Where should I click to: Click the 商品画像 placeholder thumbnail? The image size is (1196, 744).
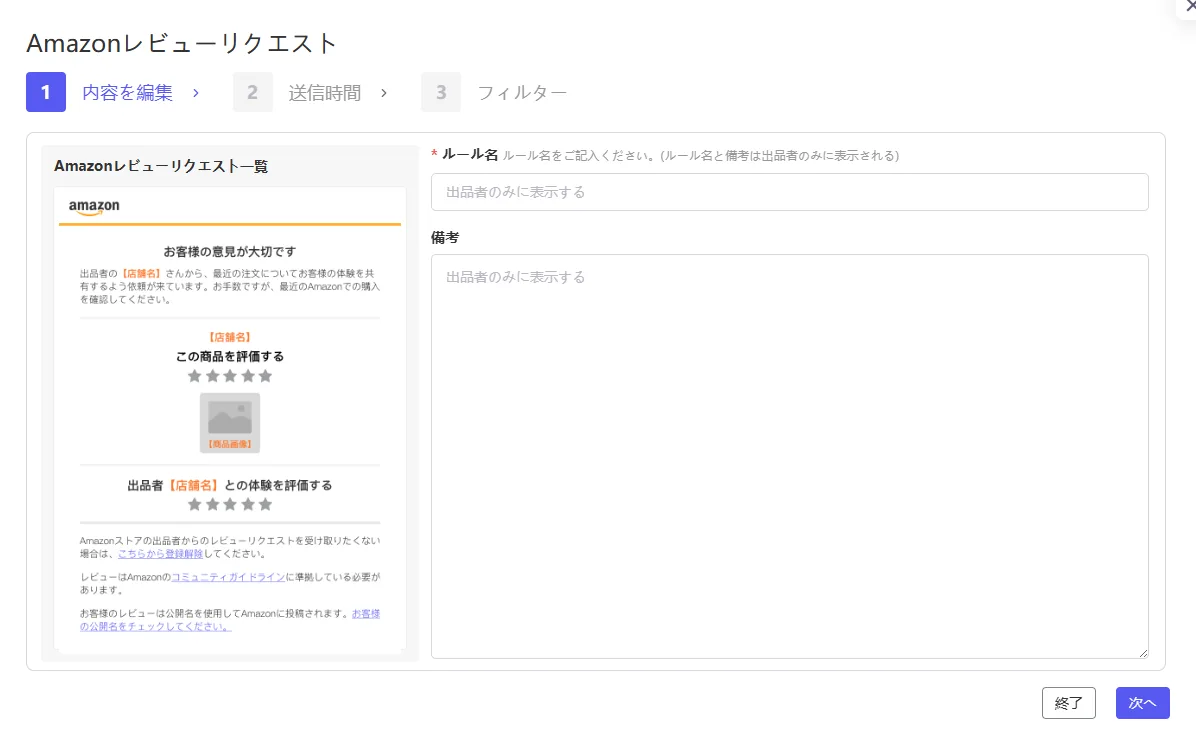tap(230, 423)
